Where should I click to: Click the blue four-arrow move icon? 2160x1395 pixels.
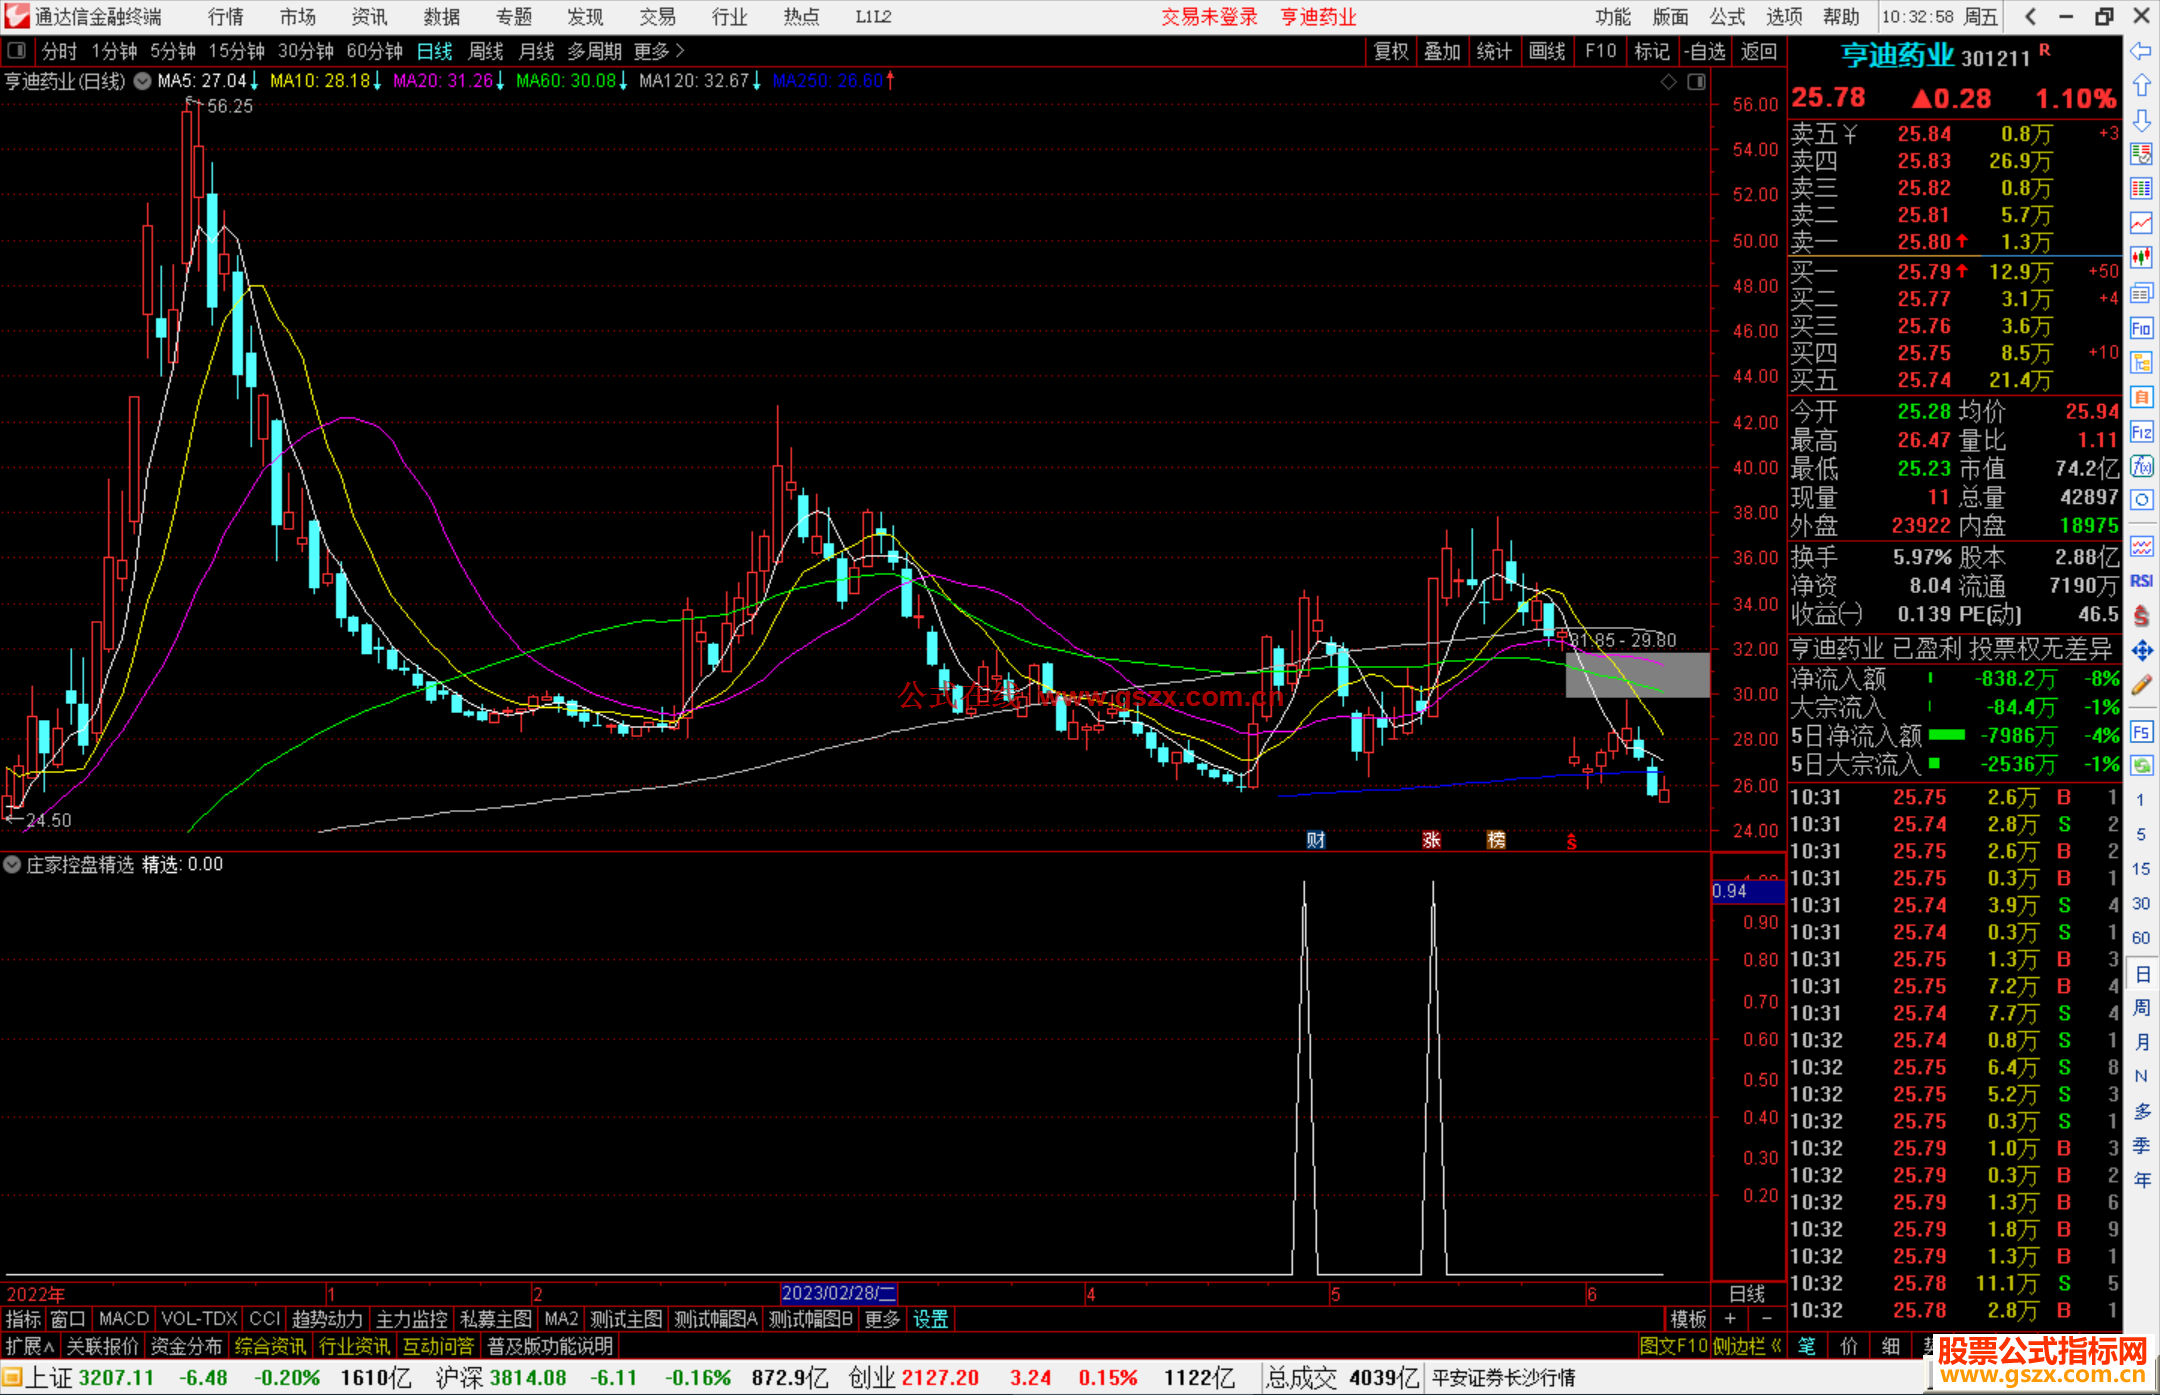pos(2141,651)
